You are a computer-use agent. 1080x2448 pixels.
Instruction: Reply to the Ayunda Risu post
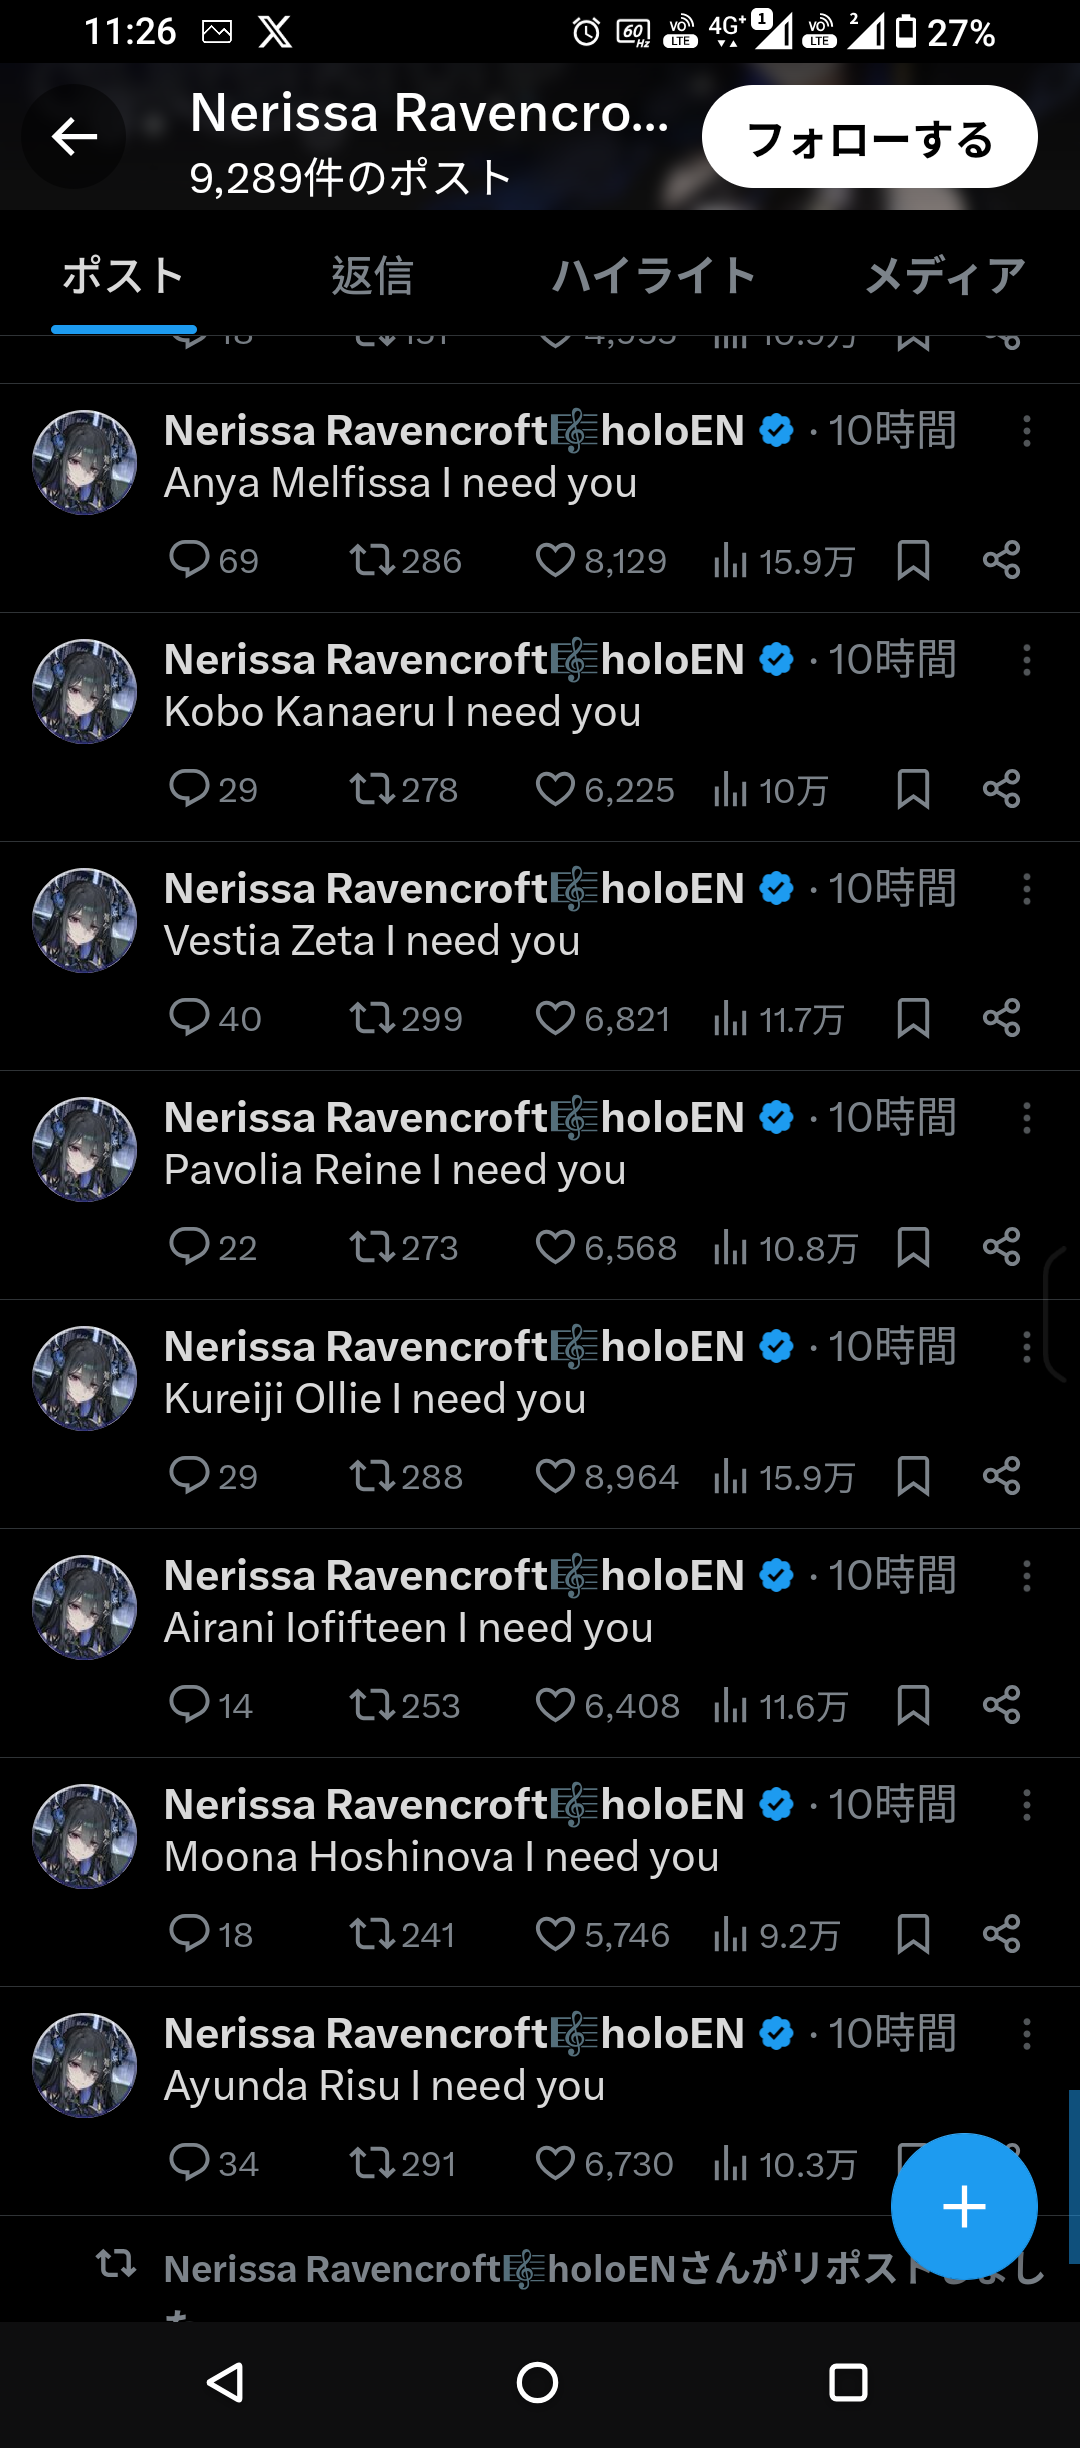click(x=189, y=2163)
